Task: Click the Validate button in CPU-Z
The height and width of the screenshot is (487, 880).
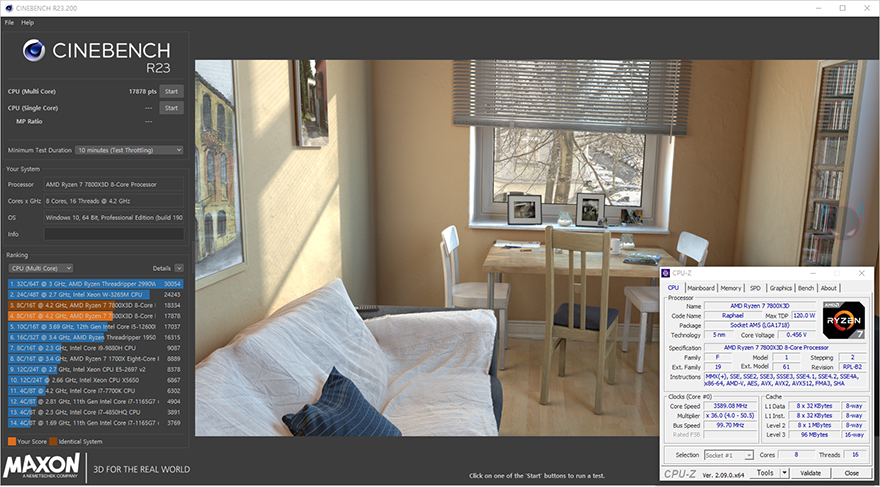Action: coord(810,473)
